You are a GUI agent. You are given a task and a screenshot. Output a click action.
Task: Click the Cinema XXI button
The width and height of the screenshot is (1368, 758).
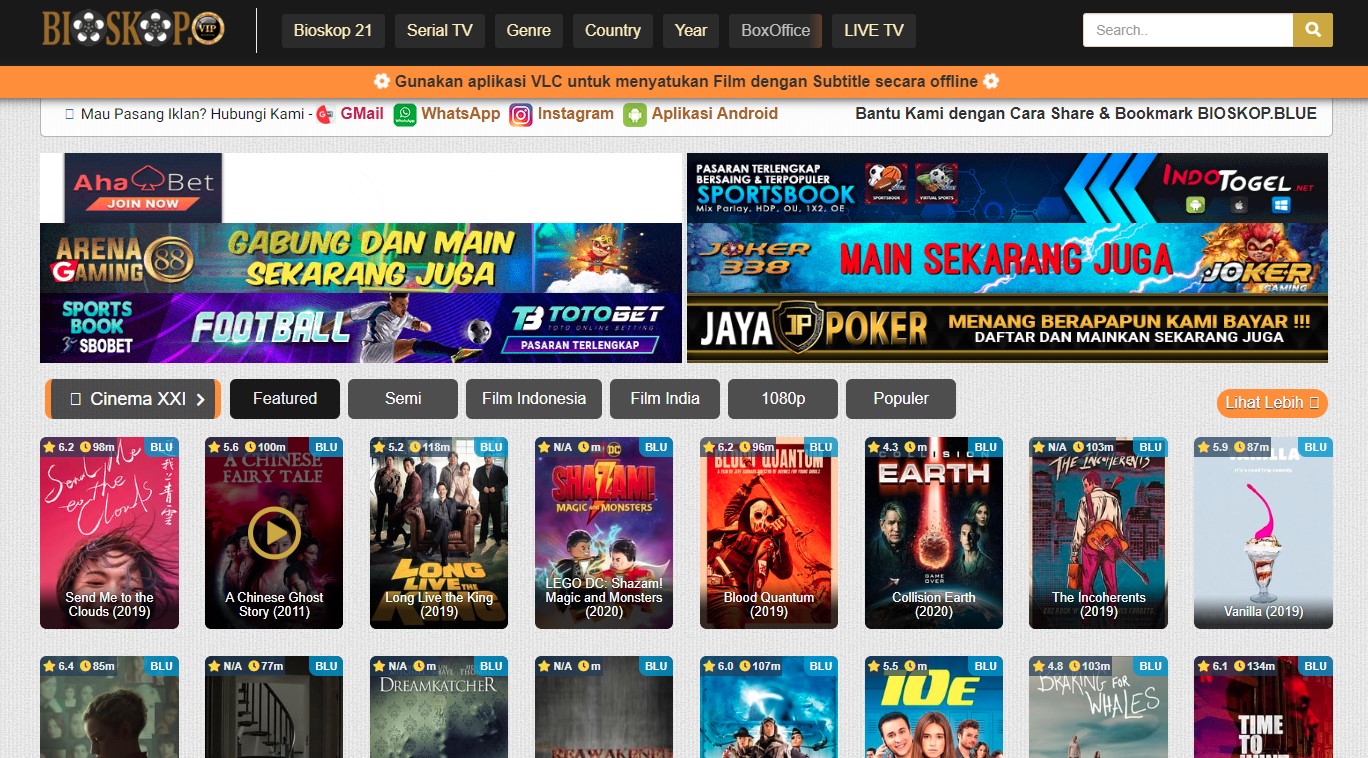point(133,399)
